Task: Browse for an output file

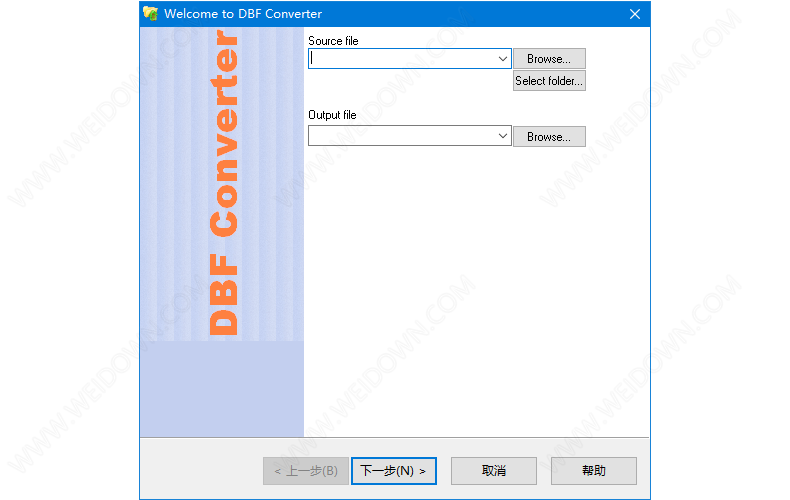Action: (549, 137)
